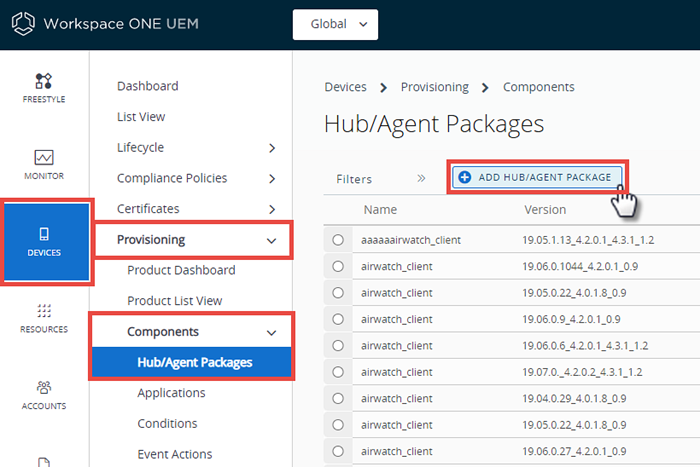The image size is (700, 467).
Task: Open Event Actions under Components
Action: pyautogui.click(x=175, y=454)
